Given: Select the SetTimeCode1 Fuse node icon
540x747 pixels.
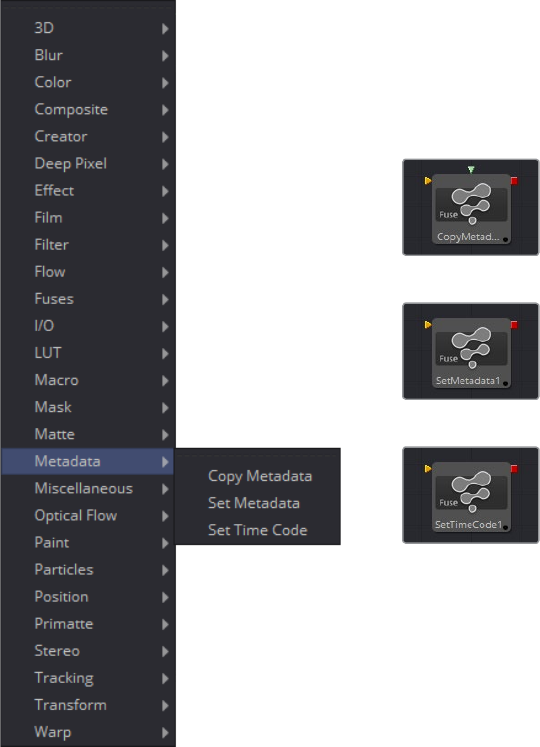Looking at the screenshot, I should click(x=471, y=492).
